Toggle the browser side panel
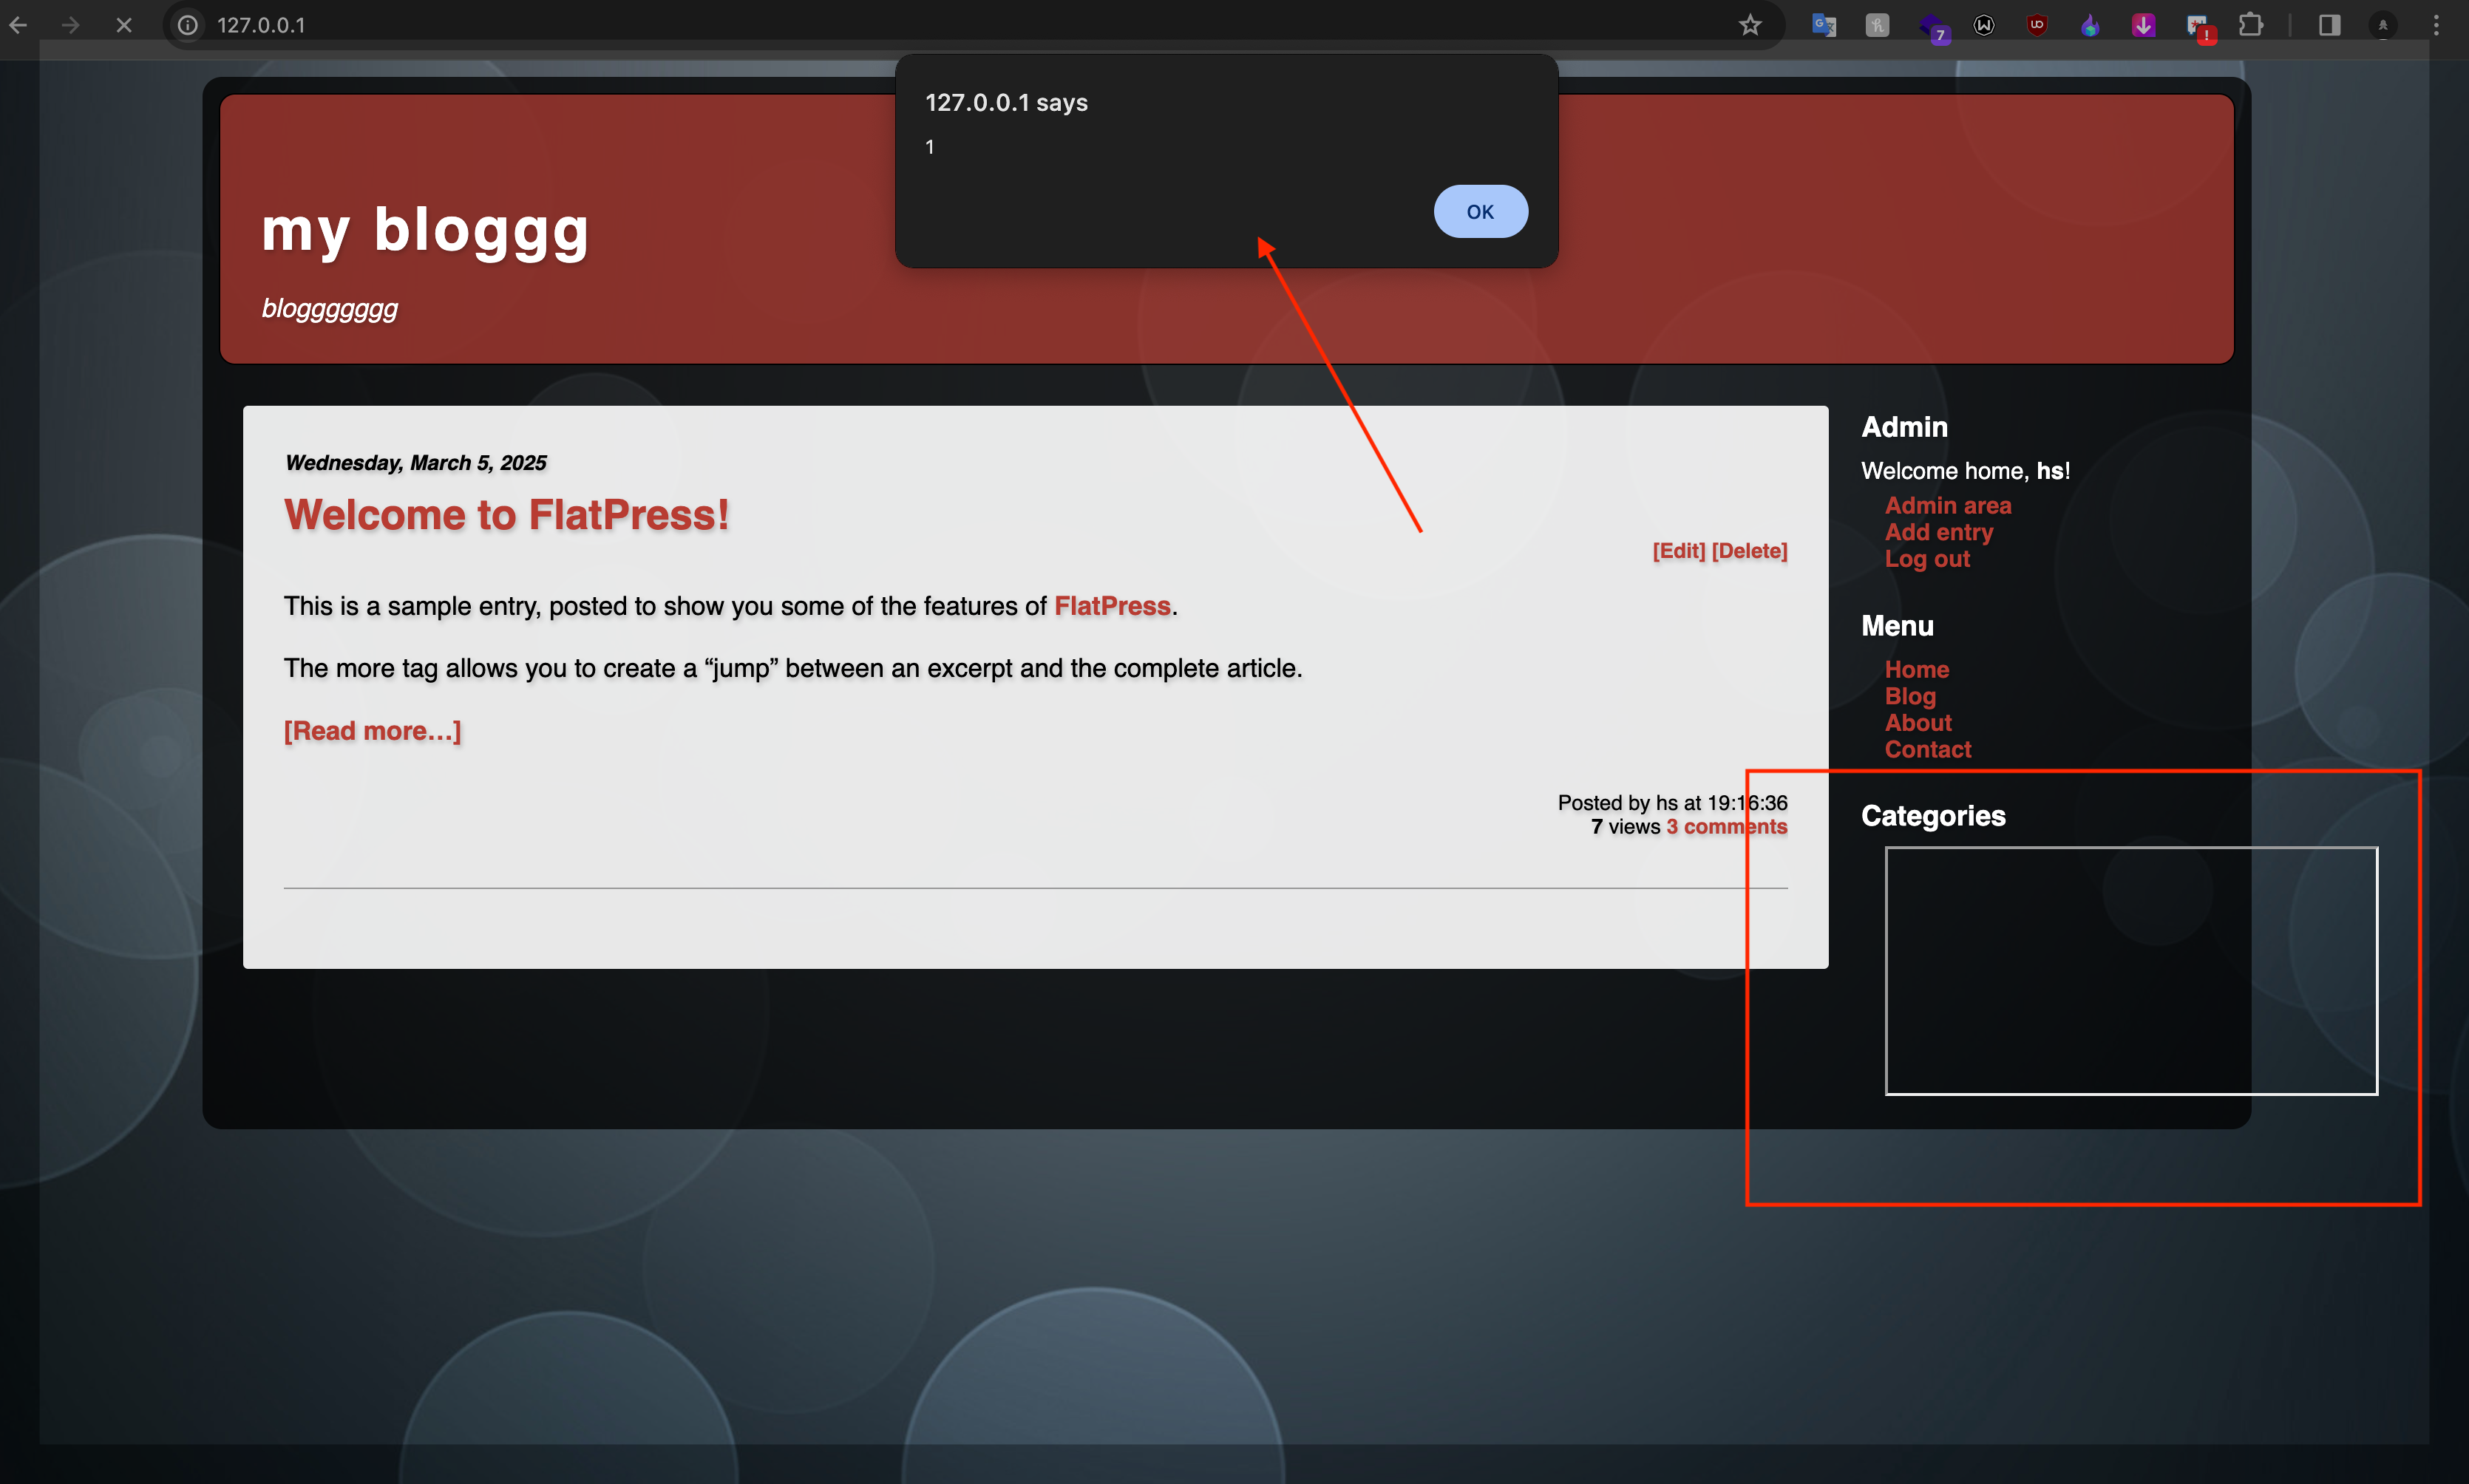The width and height of the screenshot is (2469, 1484). (x=2329, y=25)
